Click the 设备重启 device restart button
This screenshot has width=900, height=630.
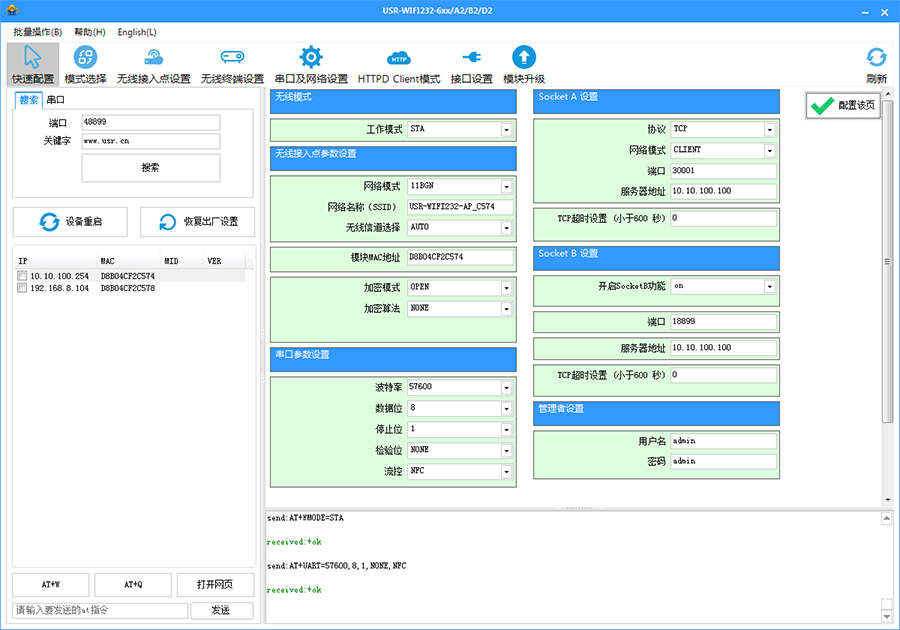point(70,222)
